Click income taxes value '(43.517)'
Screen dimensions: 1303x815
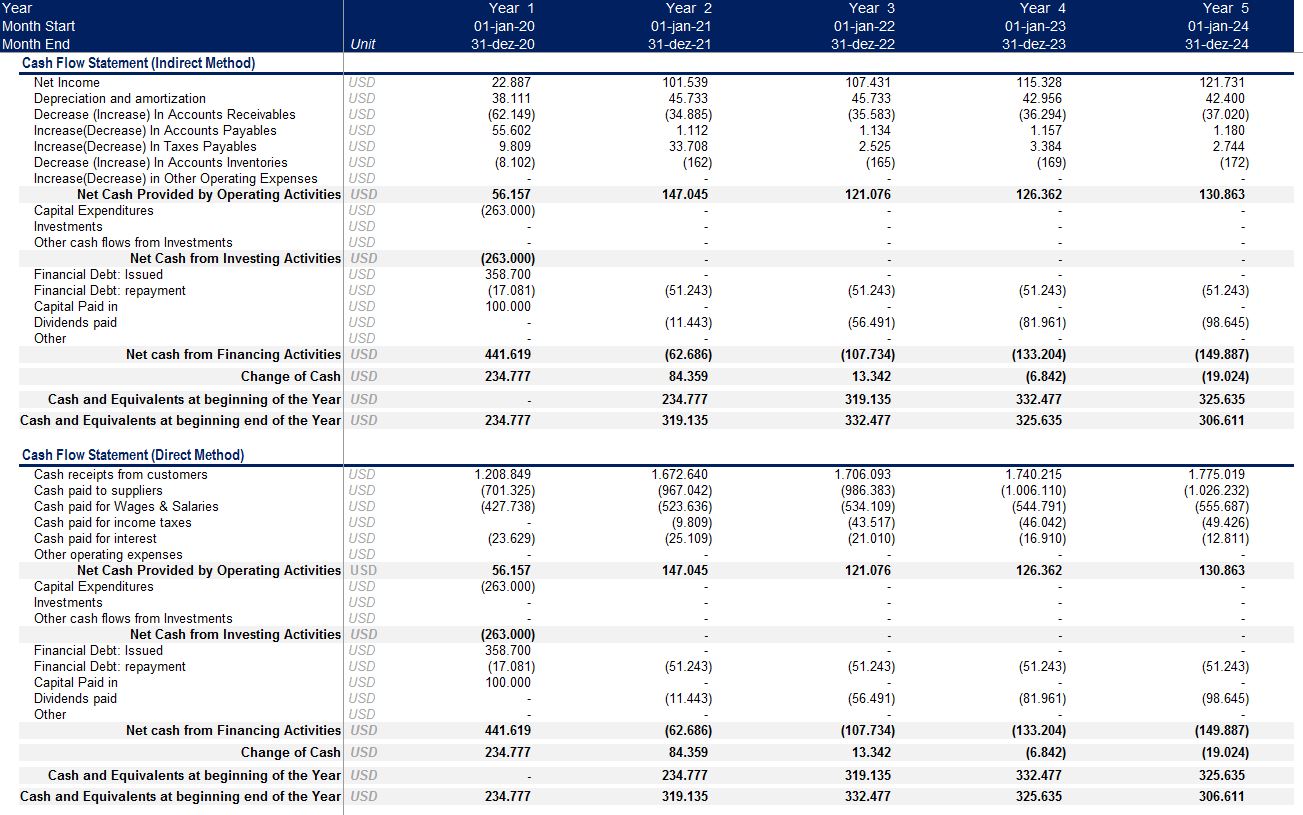point(871,522)
